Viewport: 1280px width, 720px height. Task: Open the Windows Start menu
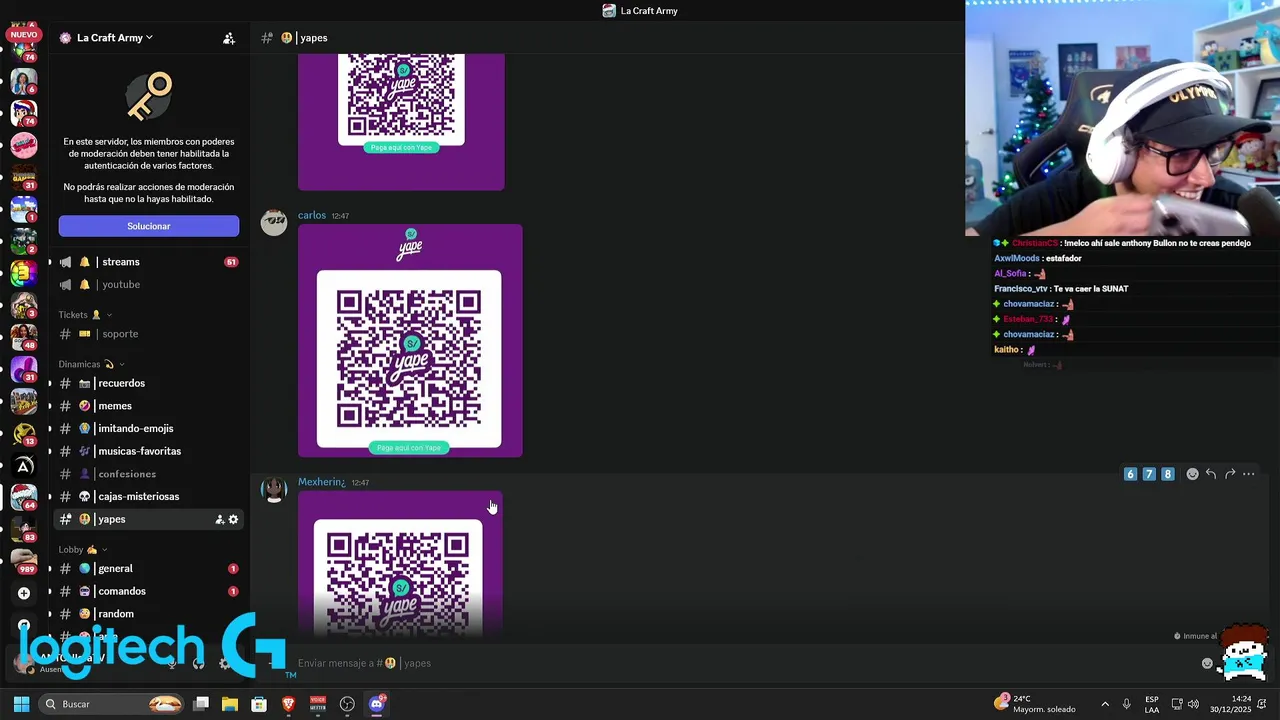point(21,704)
